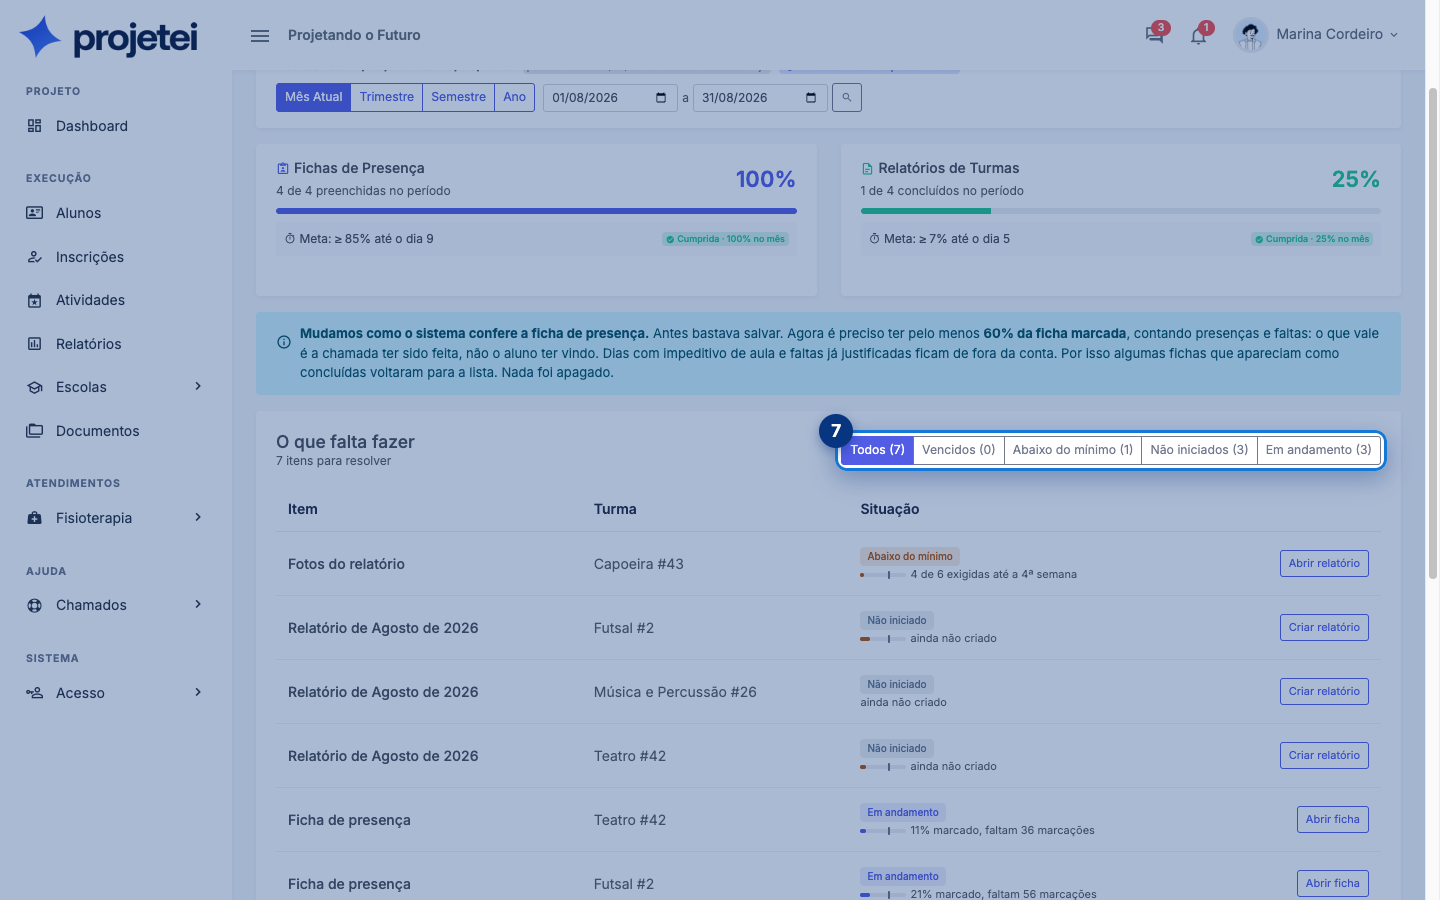Expand the Fisioterapia submenu chevron
This screenshot has height=900, width=1440.
pyautogui.click(x=198, y=517)
